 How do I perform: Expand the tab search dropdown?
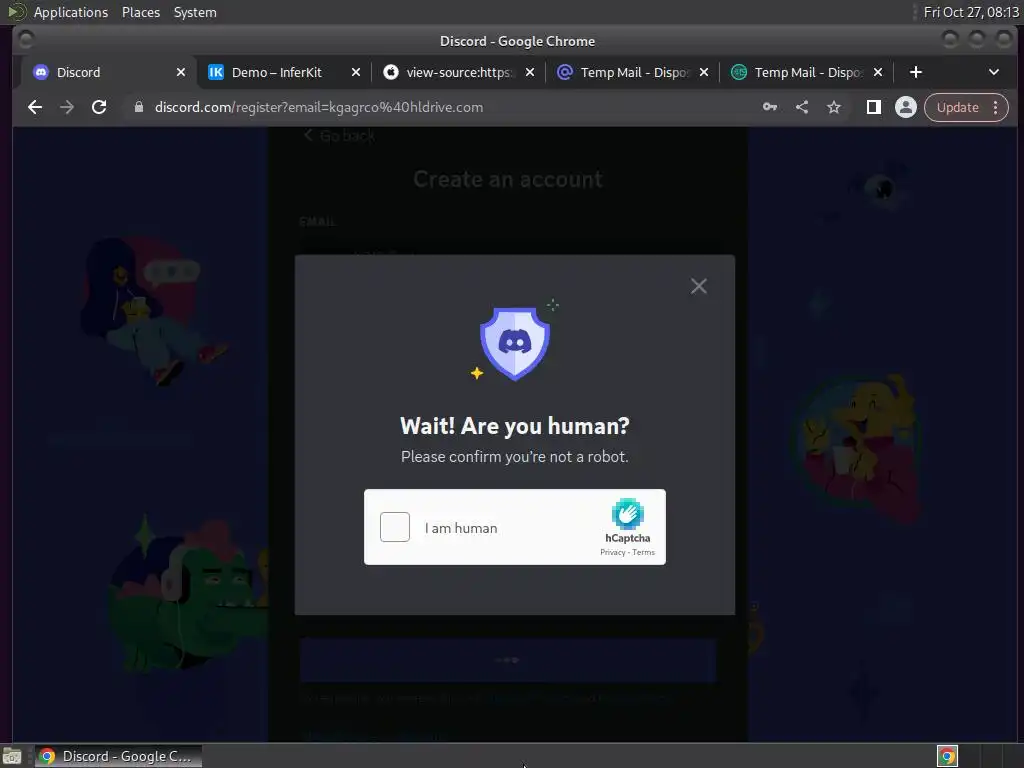[994, 72]
